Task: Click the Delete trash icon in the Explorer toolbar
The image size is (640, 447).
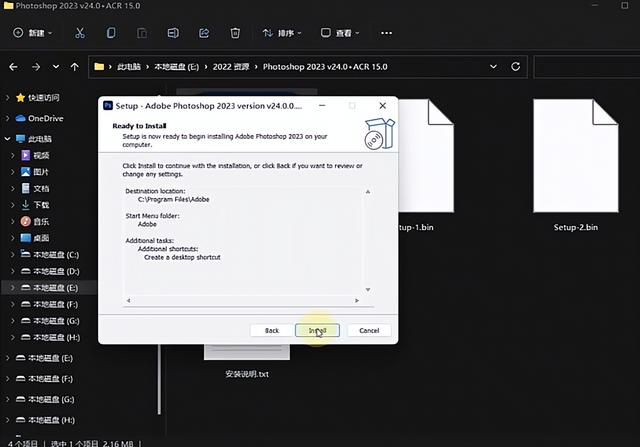Action: (235, 33)
